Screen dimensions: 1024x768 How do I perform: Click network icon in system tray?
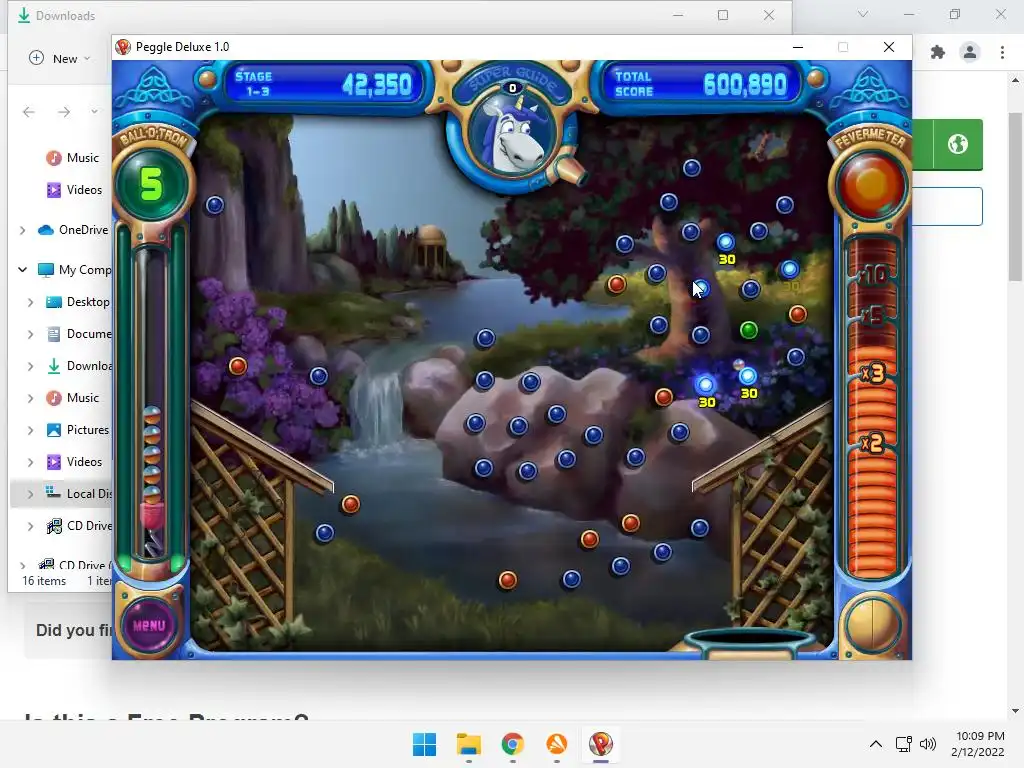(x=904, y=744)
